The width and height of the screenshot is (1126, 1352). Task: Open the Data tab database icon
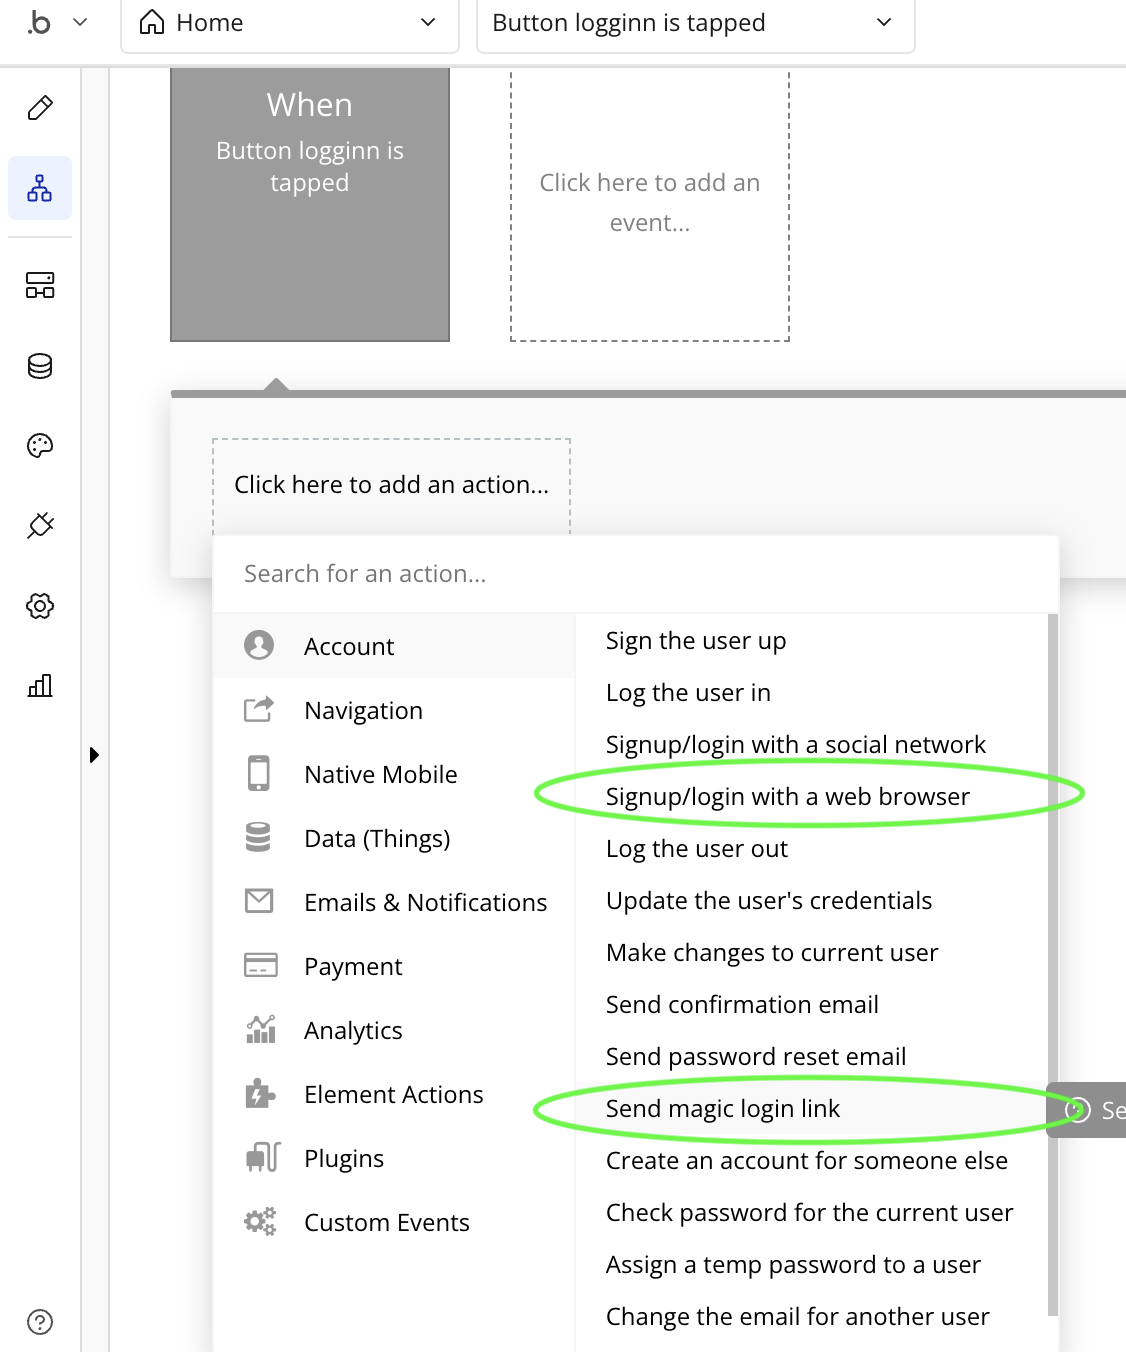pyautogui.click(x=40, y=366)
